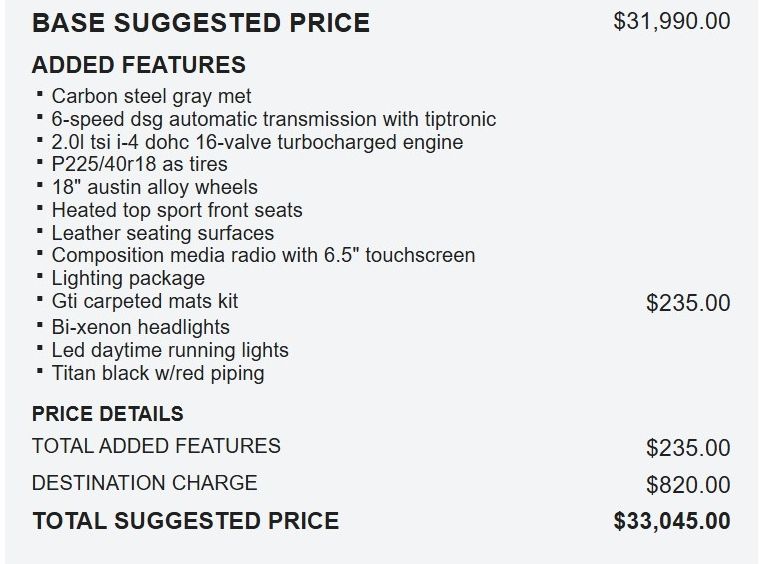The image size is (760, 564).
Task: Click the 6-speed dsg automatic transmission line
Action: point(273,119)
